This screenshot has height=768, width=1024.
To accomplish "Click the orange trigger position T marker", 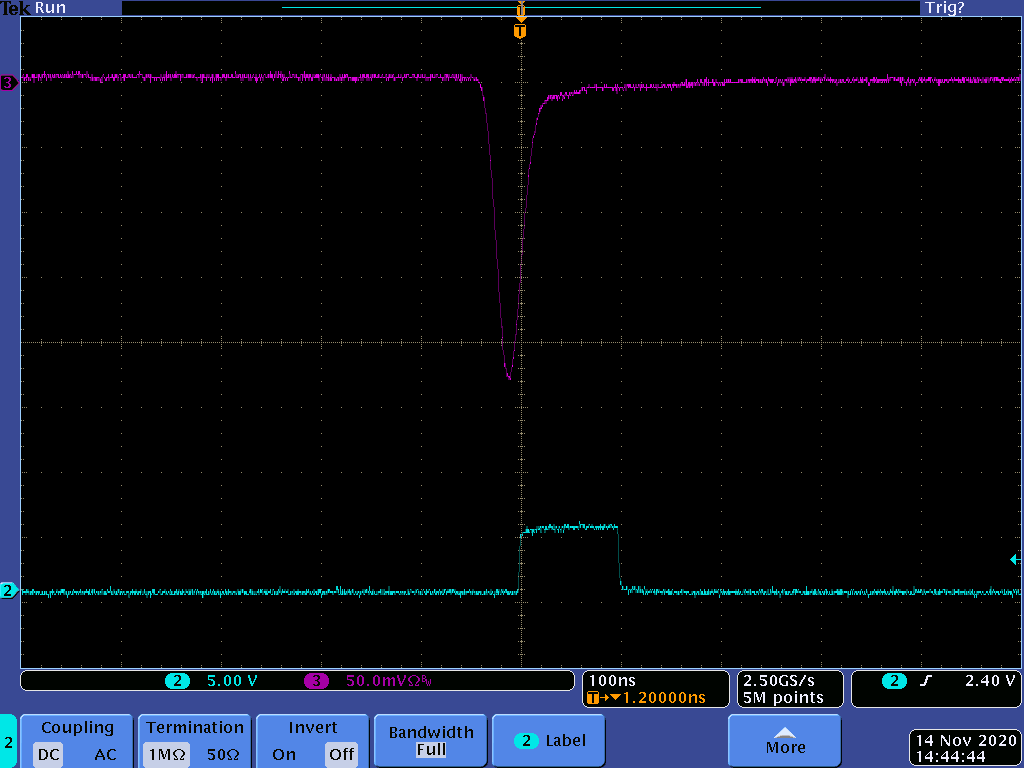I will tap(519, 32).
